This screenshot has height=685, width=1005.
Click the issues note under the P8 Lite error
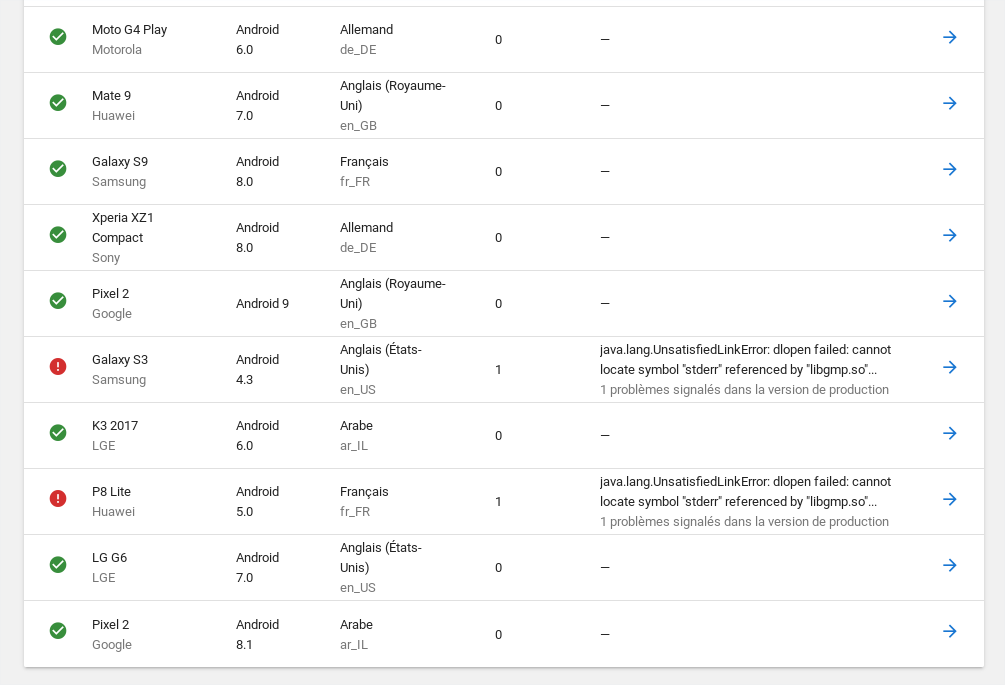pos(744,521)
